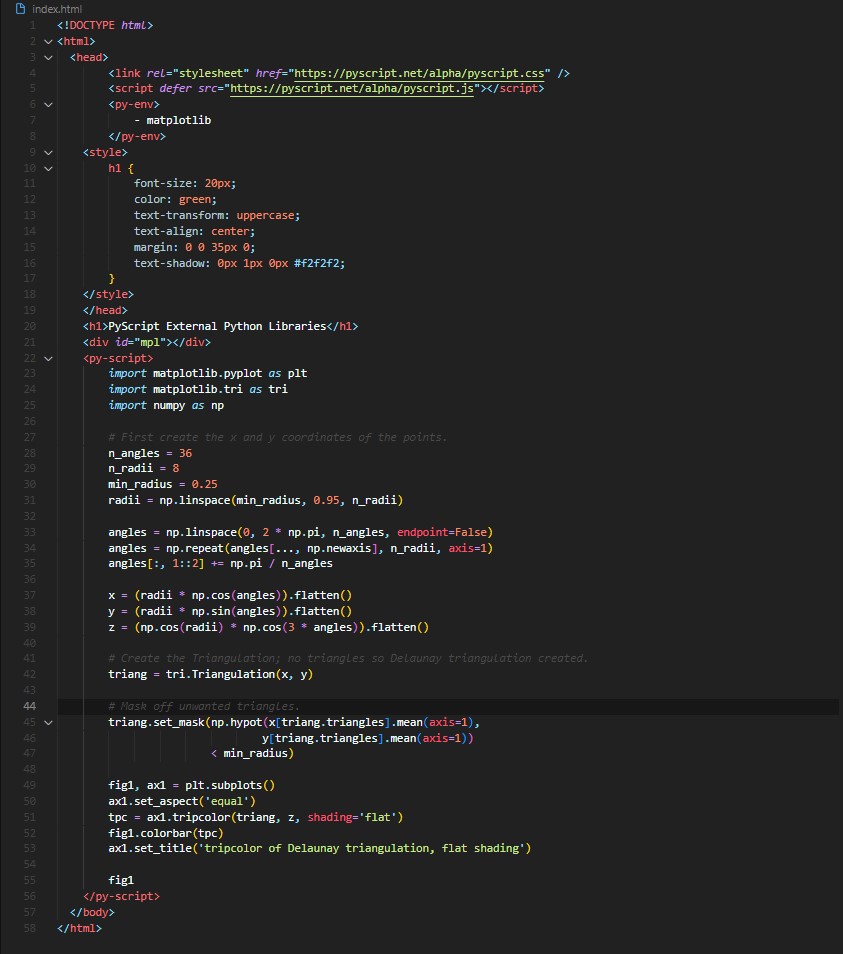Click the 'import matplotlib.tri as tri' line
843x954 pixels.
(x=198, y=389)
